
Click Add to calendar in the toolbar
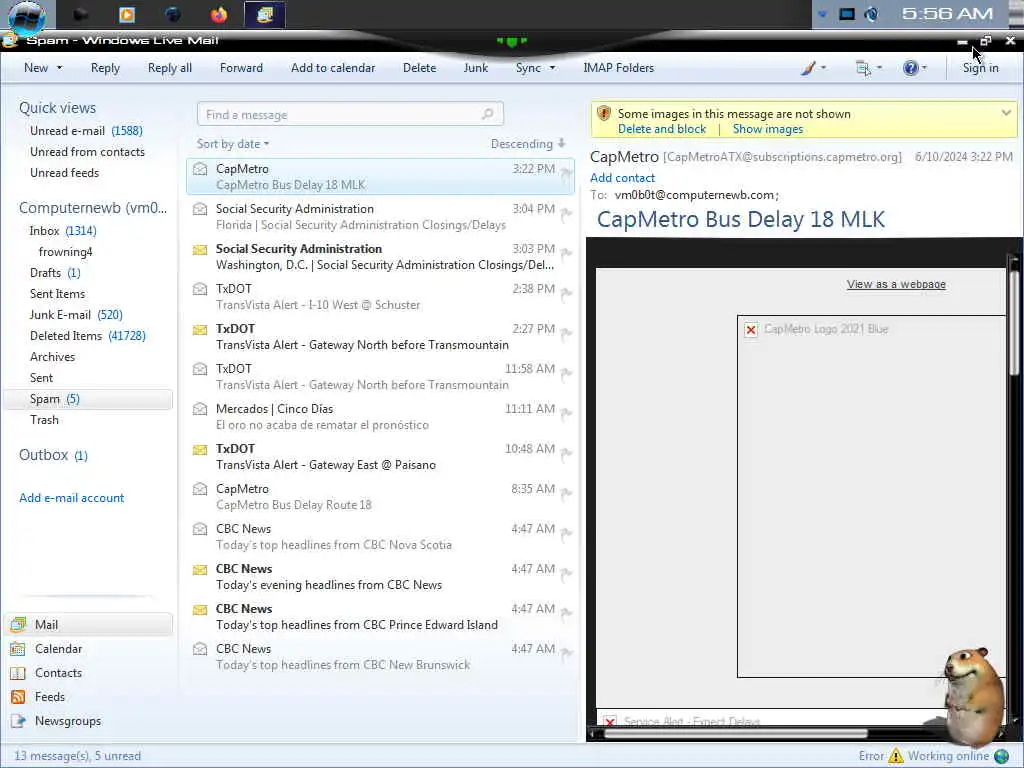333,68
